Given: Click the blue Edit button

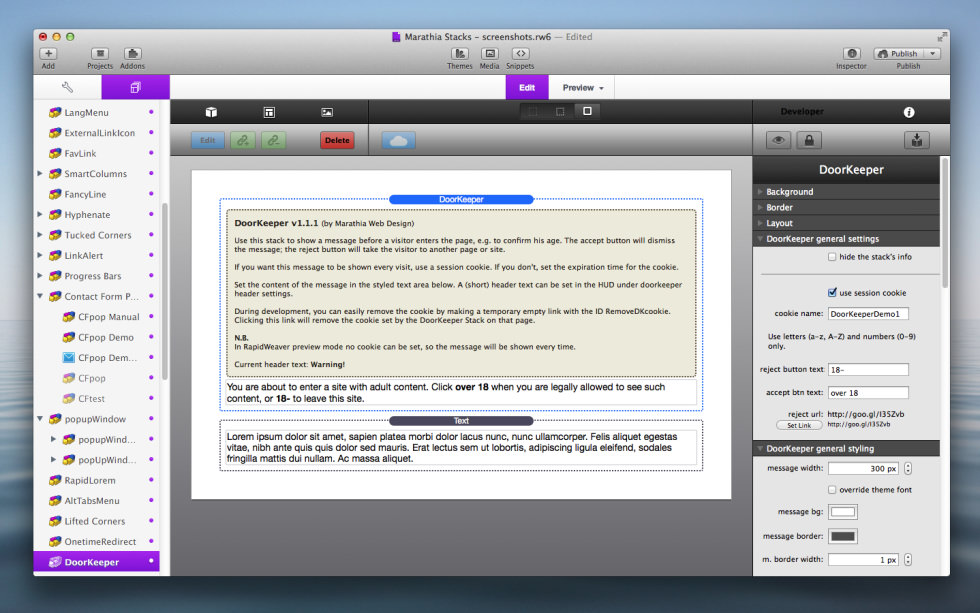Looking at the screenshot, I should (208, 141).
